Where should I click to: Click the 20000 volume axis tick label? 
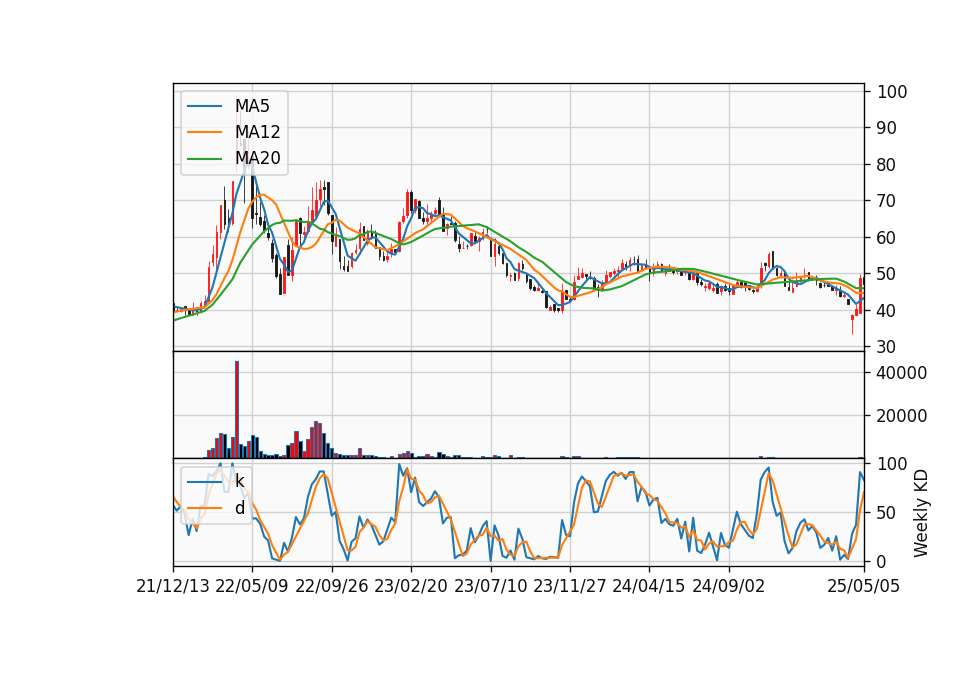(x=902, y=416)
